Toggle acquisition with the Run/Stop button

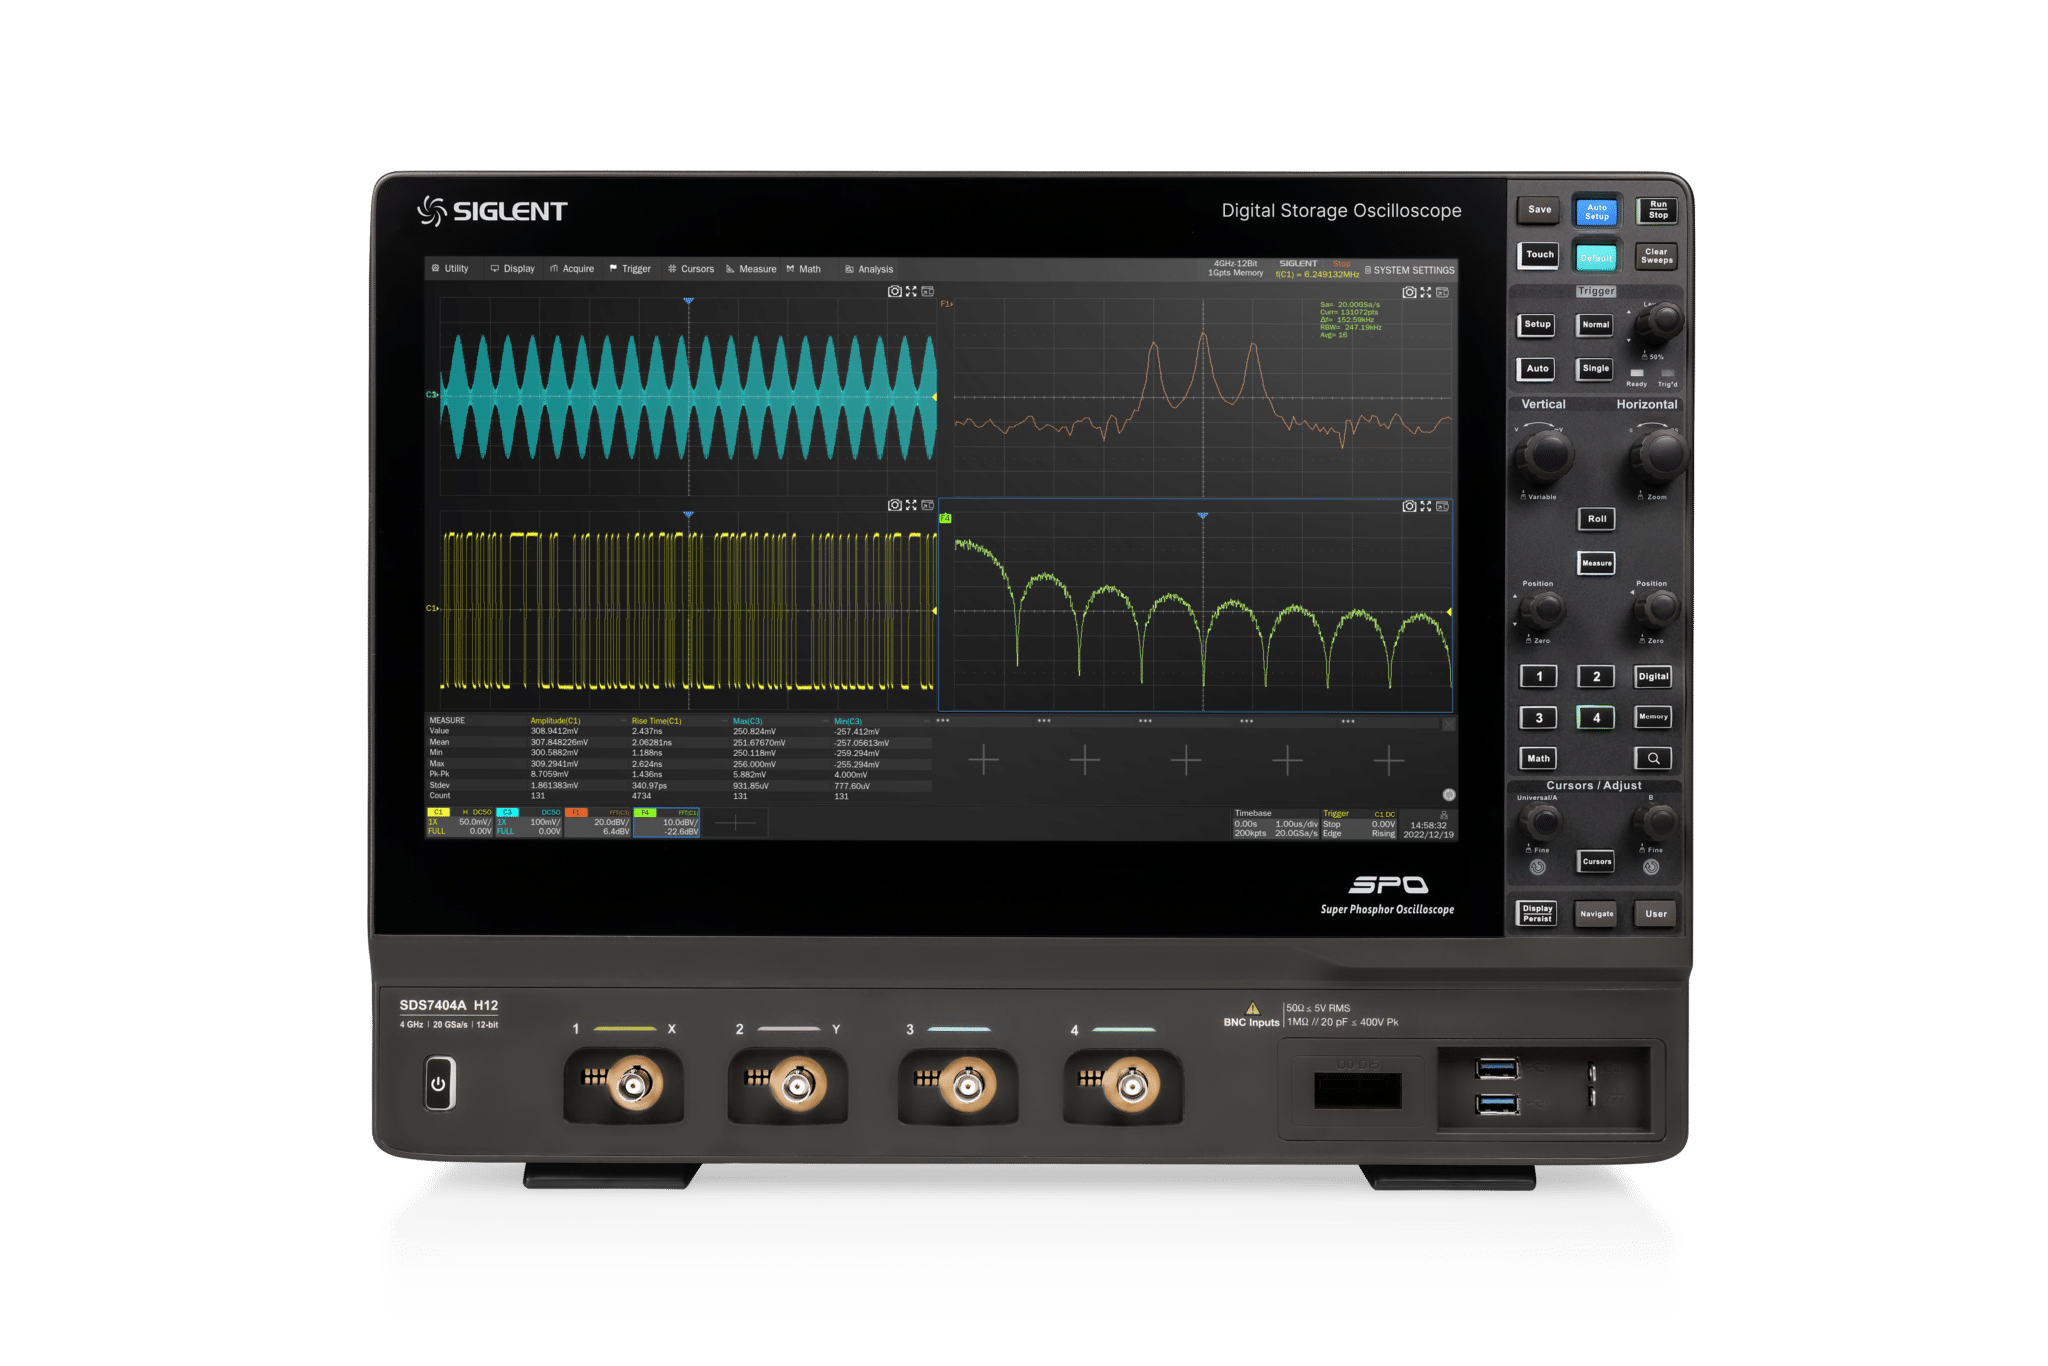pyautogui.click(x=1657, y=211)
